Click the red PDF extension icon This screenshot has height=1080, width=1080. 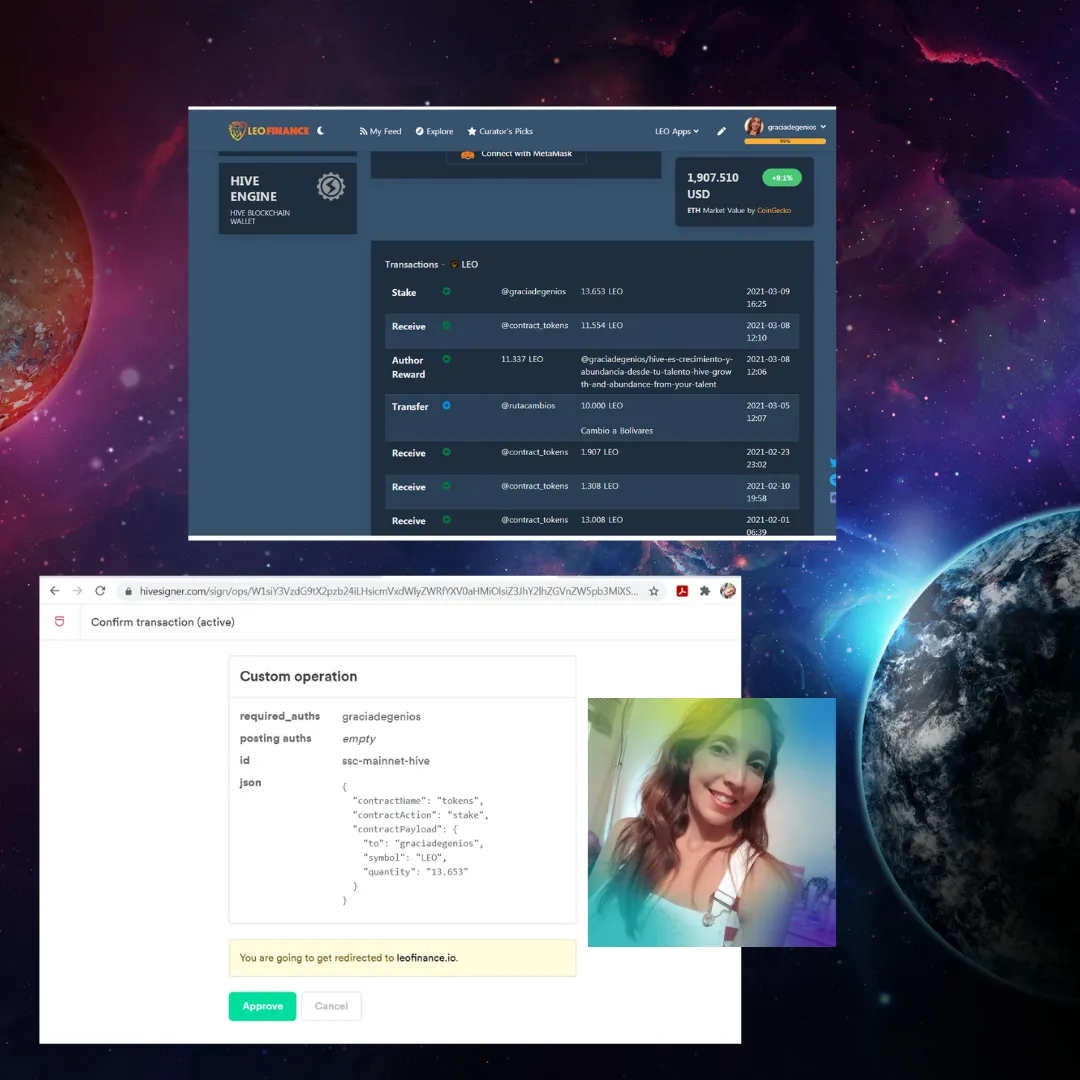click(682, 591)
